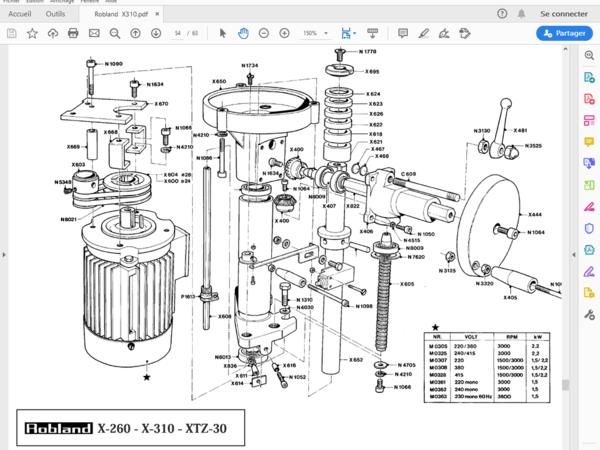The width and height of the screenshot is (600, 450).
Task: Click the page number field showing 34
Action: (x=178, y=33)
